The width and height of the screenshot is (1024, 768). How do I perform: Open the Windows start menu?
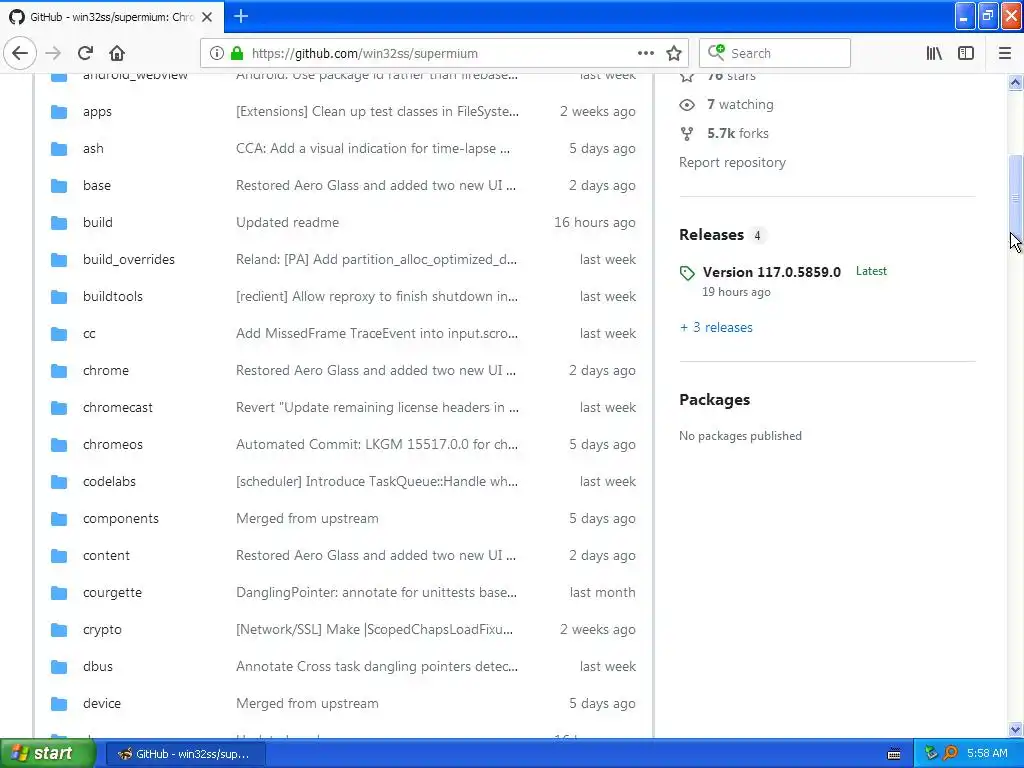46,753
